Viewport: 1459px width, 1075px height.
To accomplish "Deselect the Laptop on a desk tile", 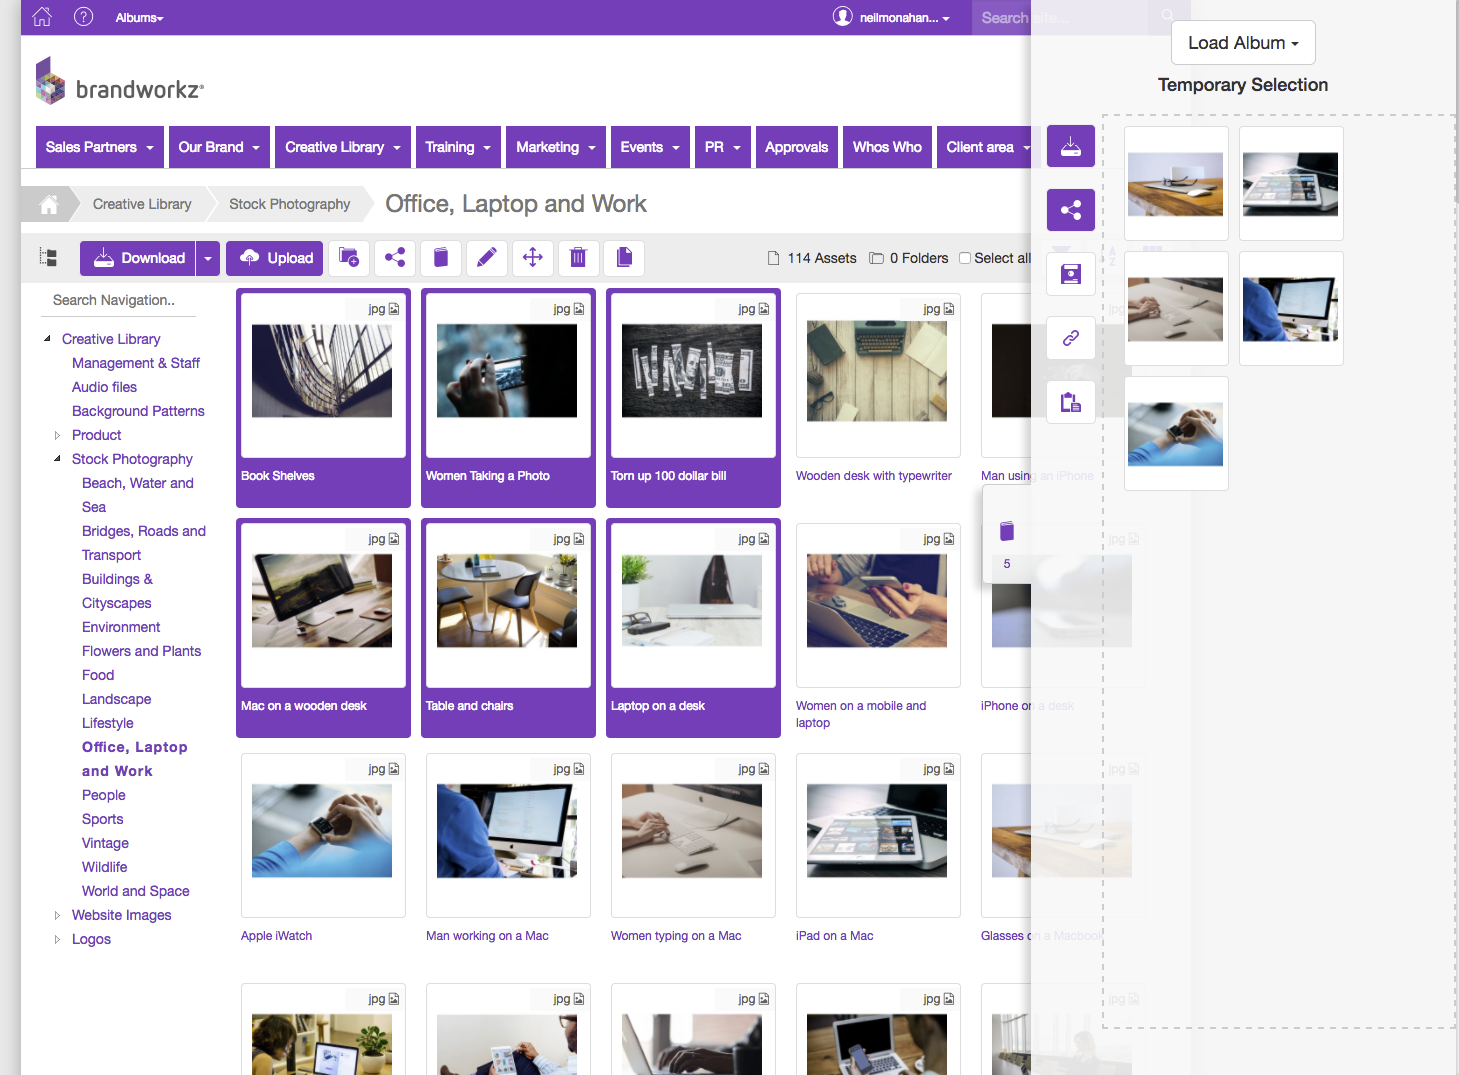I will coord(693,628).
